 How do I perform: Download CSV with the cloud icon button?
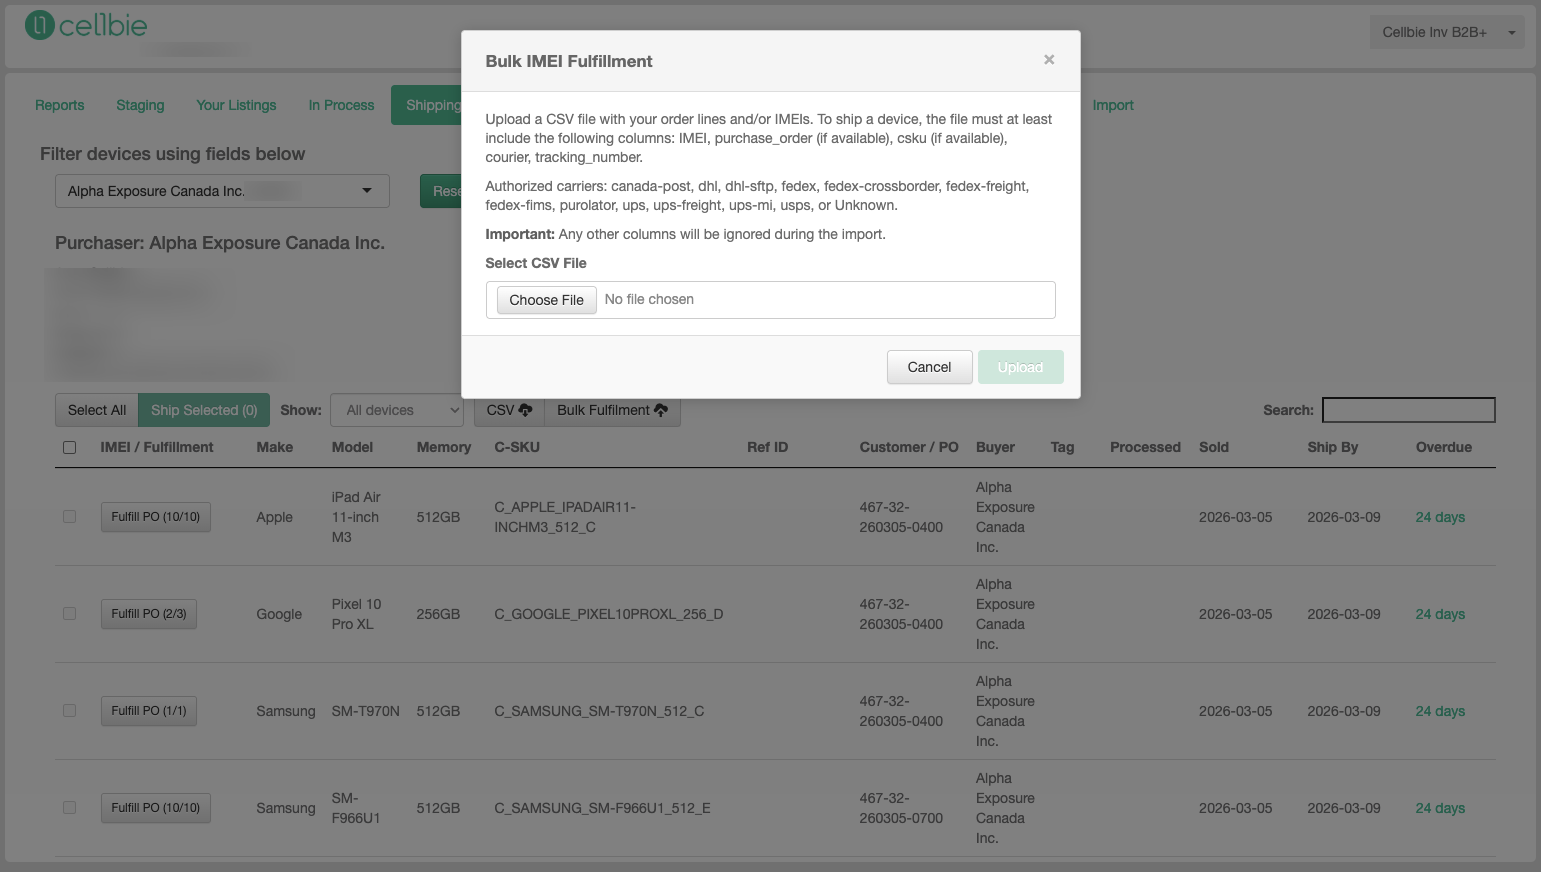(509, 410)
